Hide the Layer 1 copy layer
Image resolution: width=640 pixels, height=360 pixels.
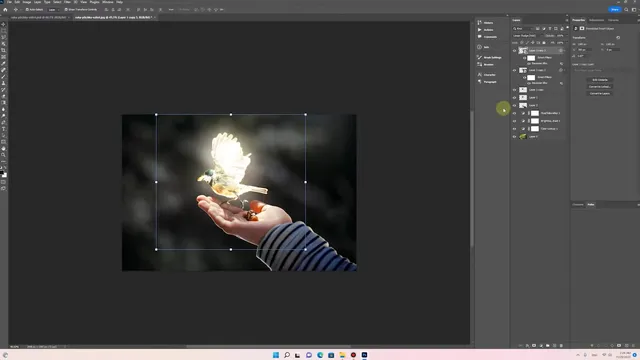coord(514,90)
